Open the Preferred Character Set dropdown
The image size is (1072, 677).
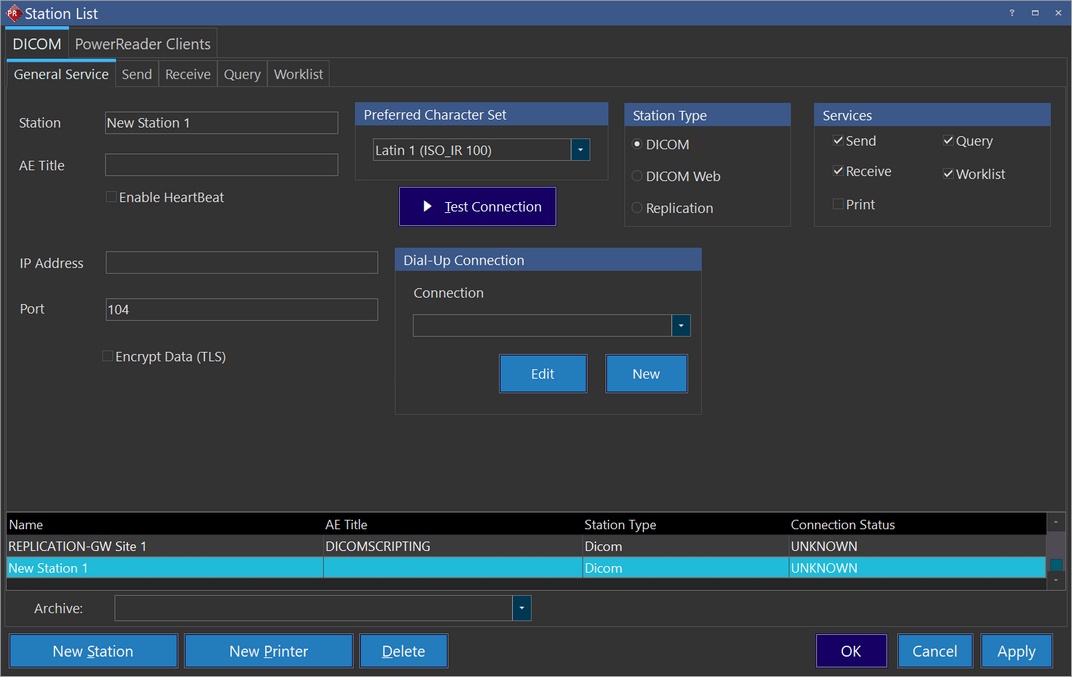tap(580, 150)
